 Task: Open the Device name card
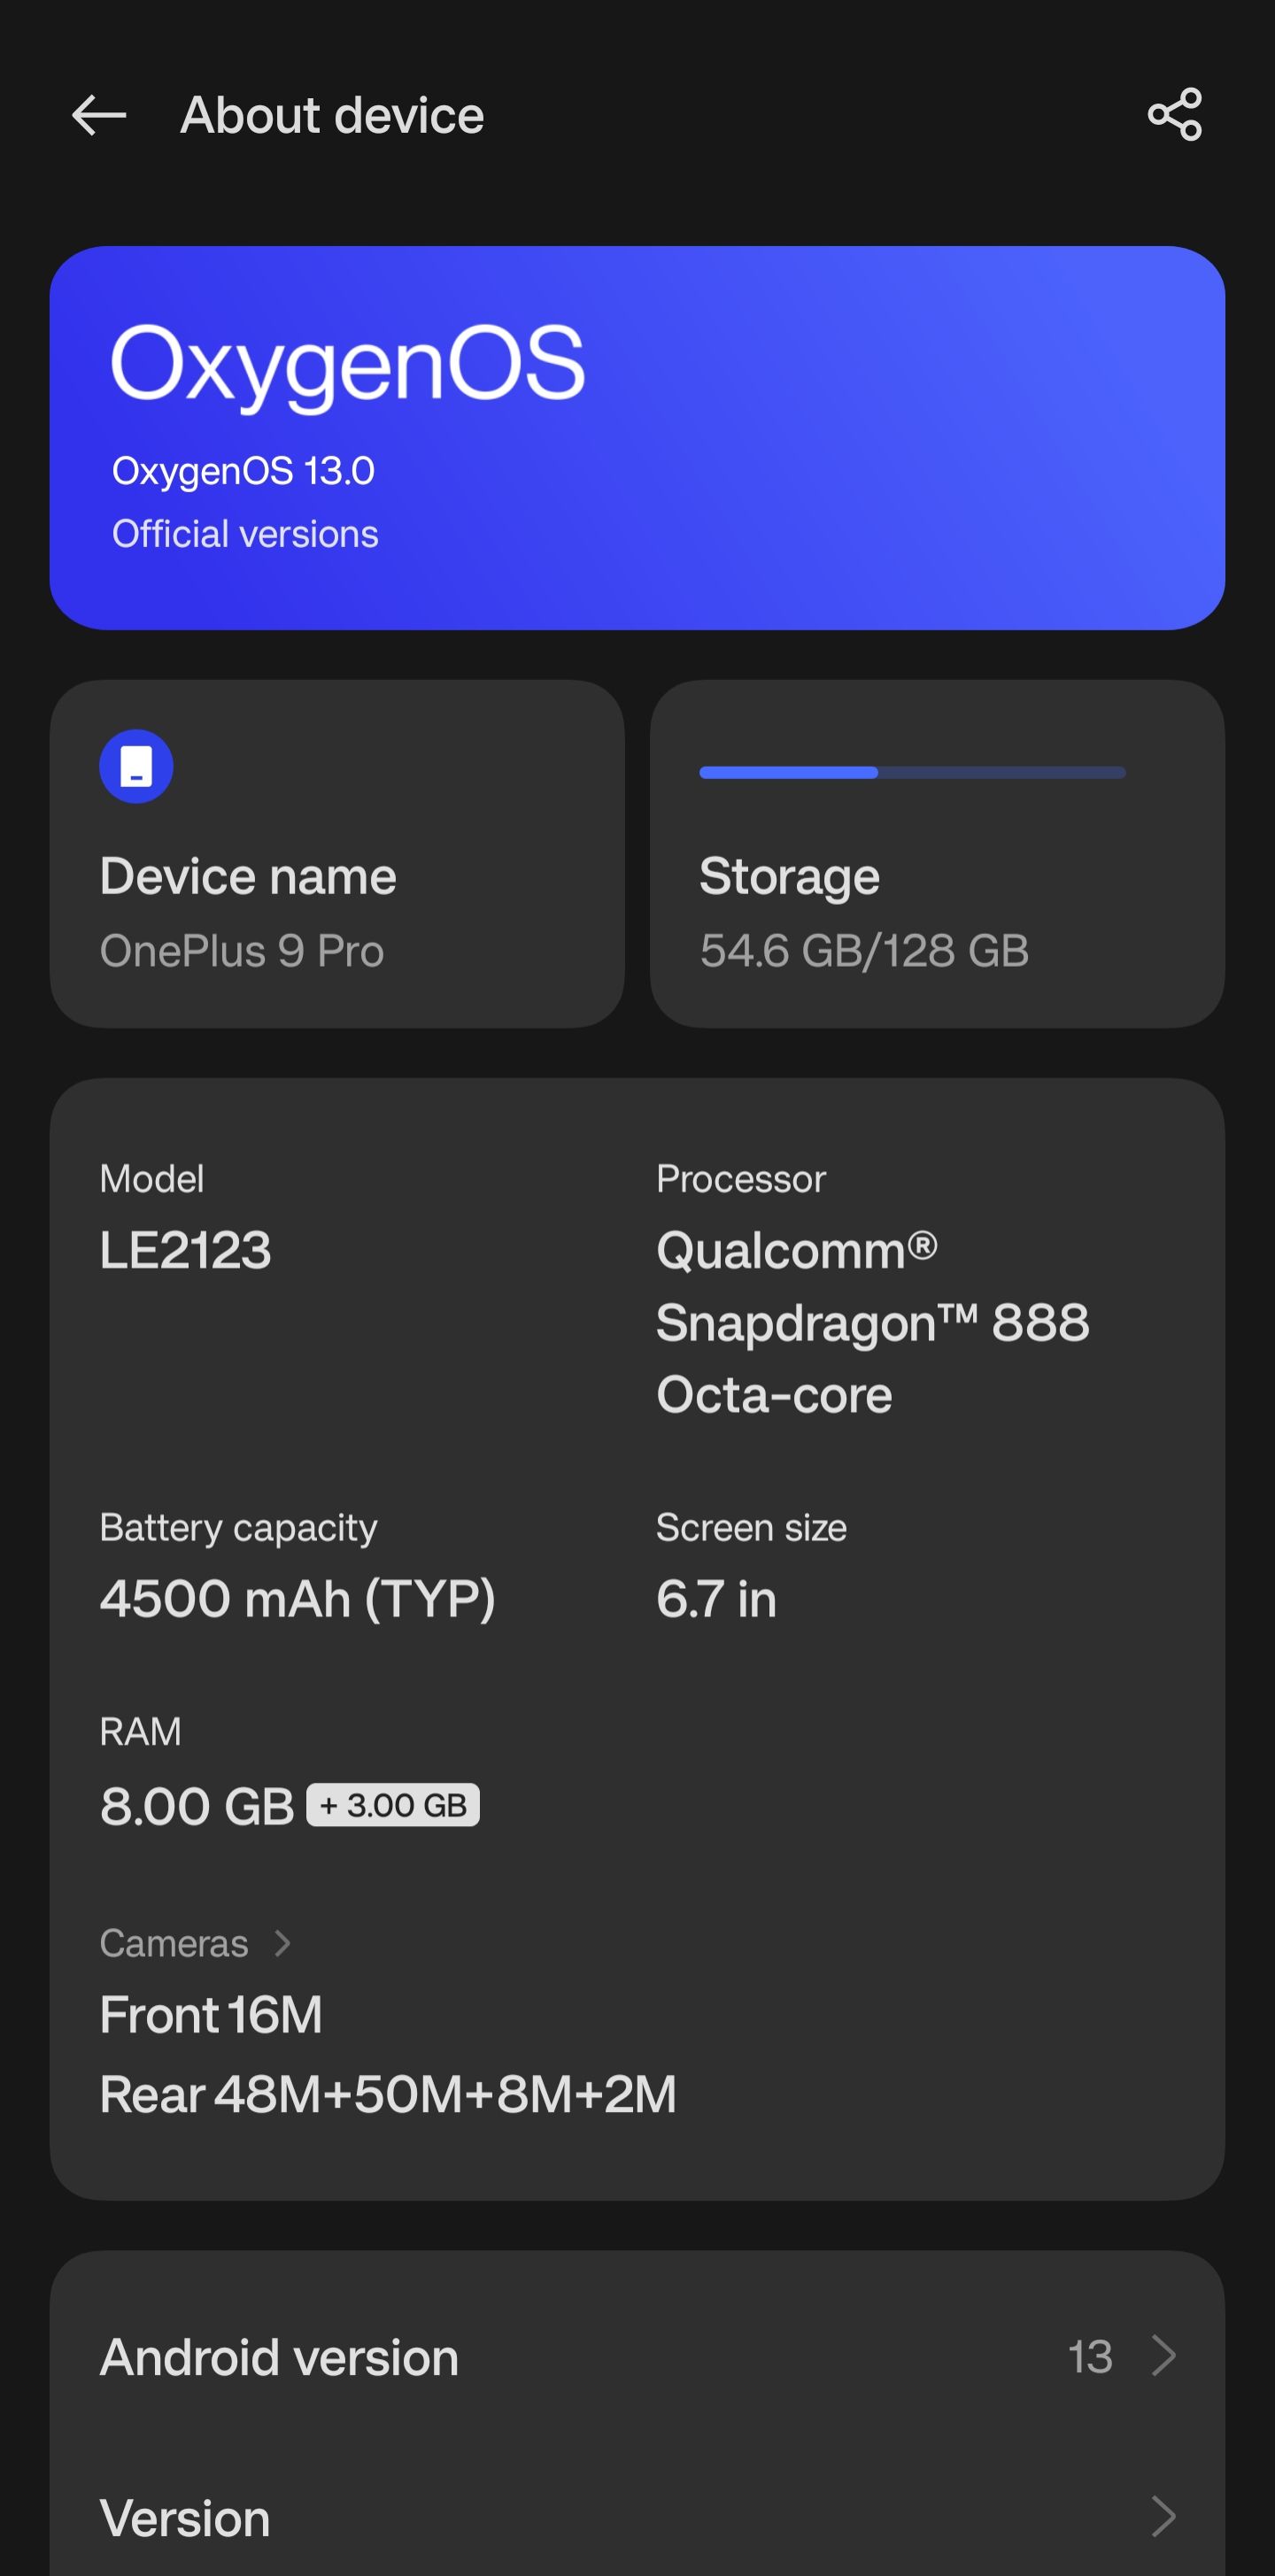(x=337, y=854)
